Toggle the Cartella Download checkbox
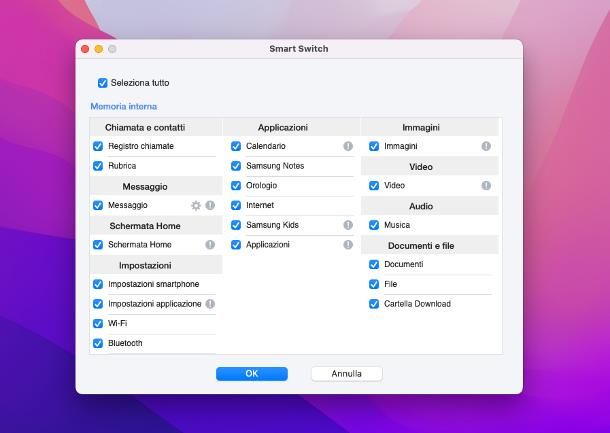The width and height of the screenshot is (610, 433). pos(374,304)
